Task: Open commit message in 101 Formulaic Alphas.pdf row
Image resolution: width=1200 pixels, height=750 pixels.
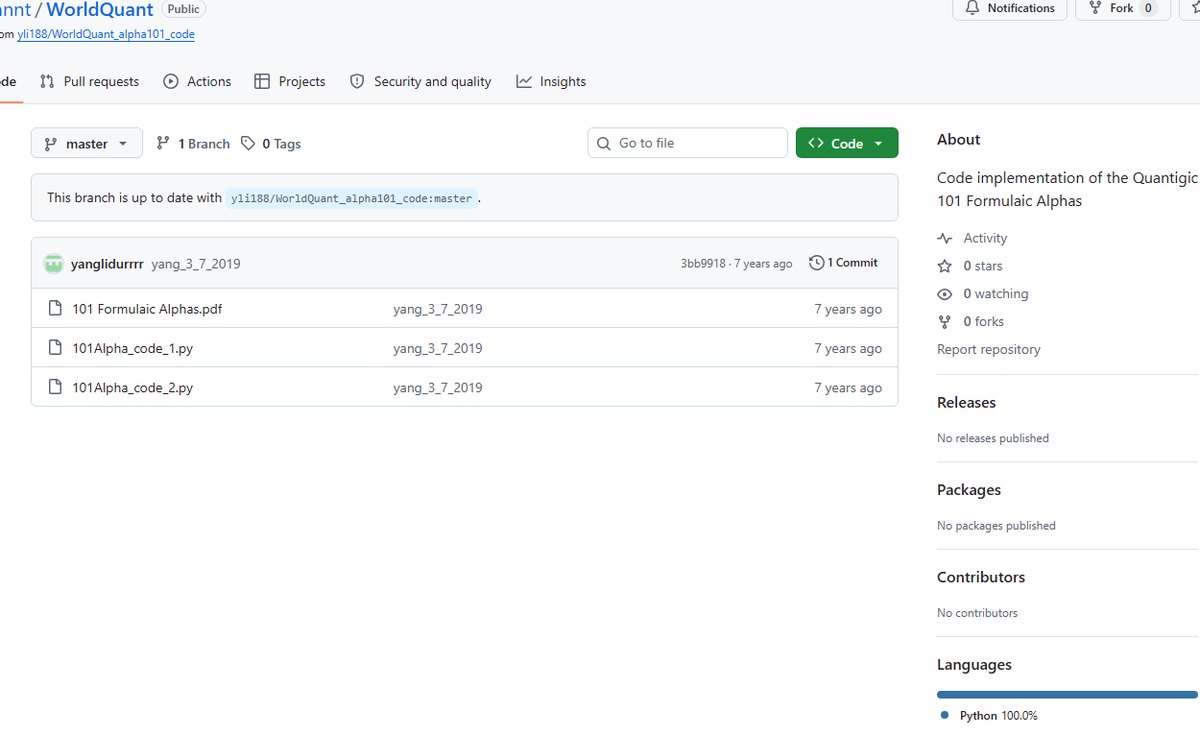Action: coord(438,309)
